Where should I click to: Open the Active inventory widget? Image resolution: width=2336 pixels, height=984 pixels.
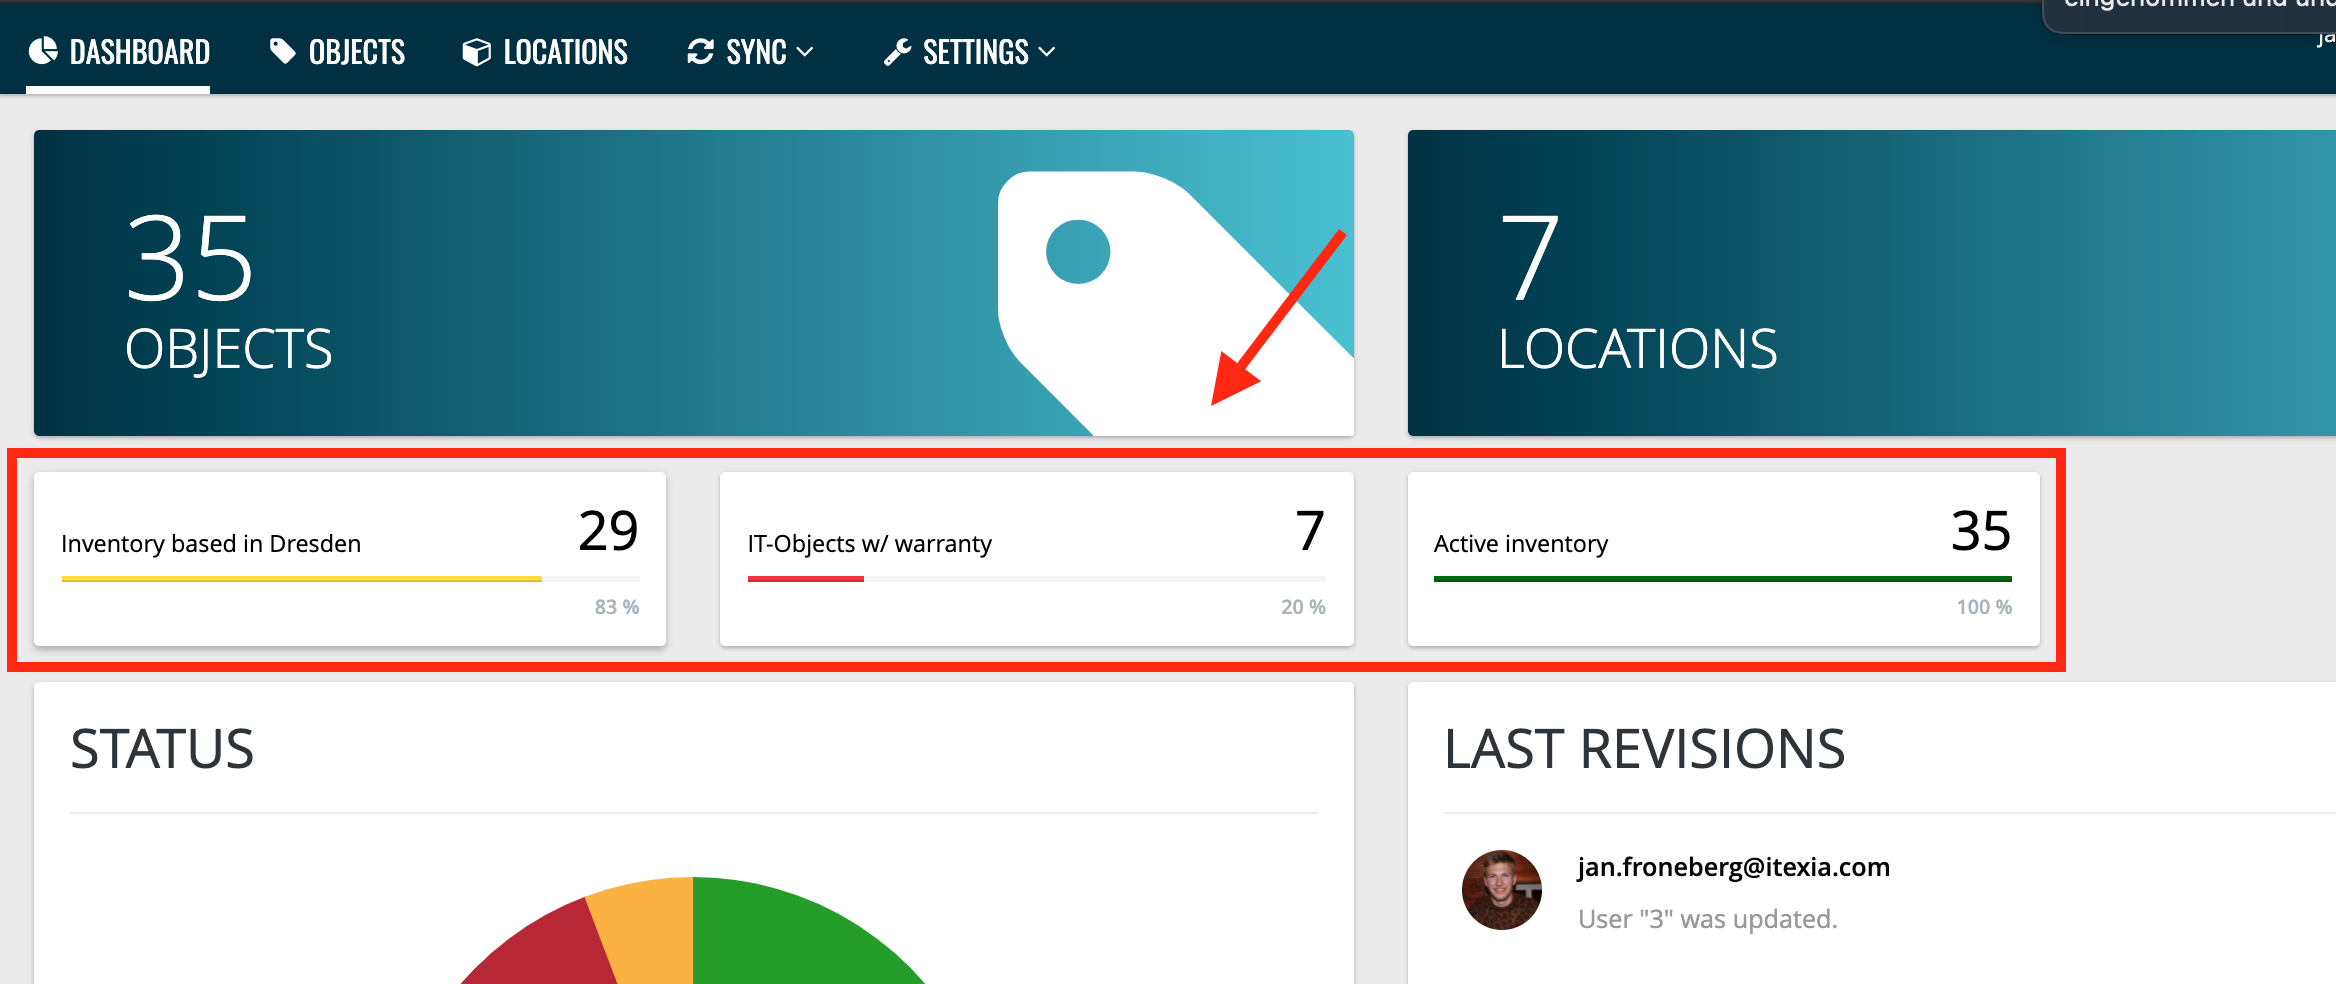click(1723, 559)
